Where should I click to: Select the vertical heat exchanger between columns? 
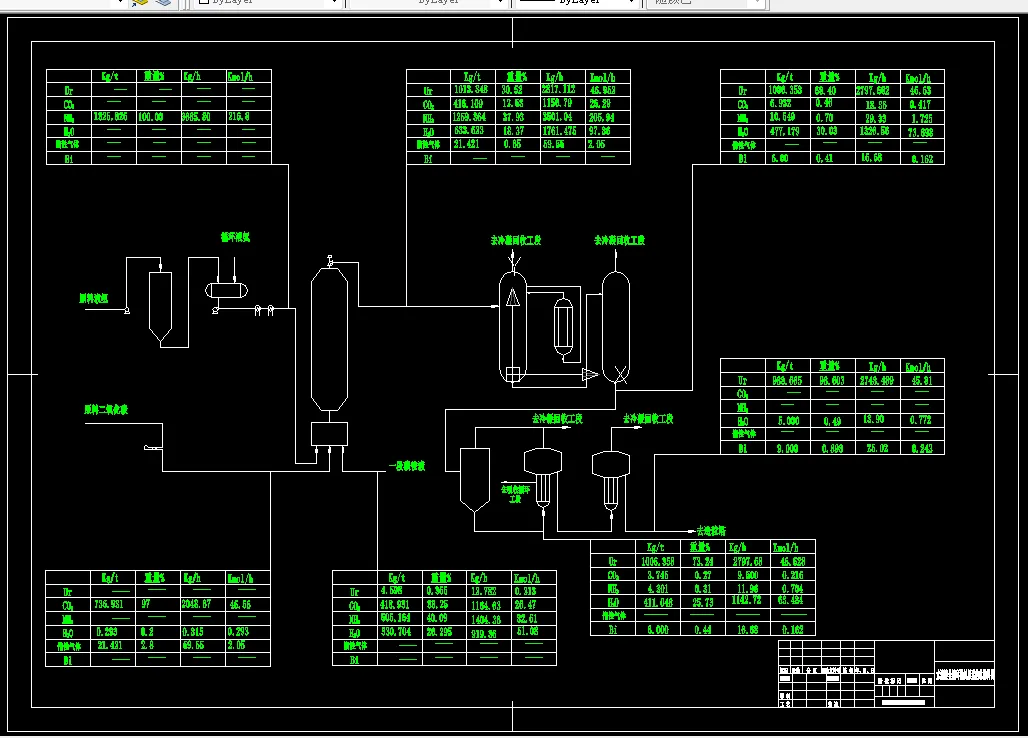tap(563, 326)
